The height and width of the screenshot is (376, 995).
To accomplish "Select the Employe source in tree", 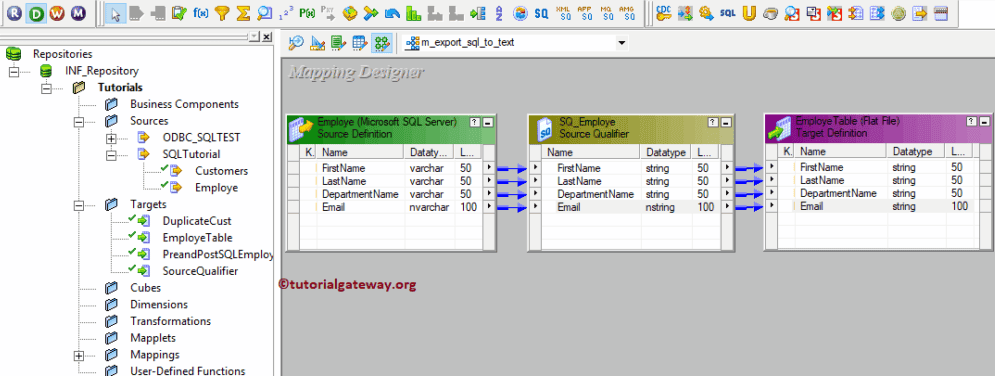I will [216, 188].
